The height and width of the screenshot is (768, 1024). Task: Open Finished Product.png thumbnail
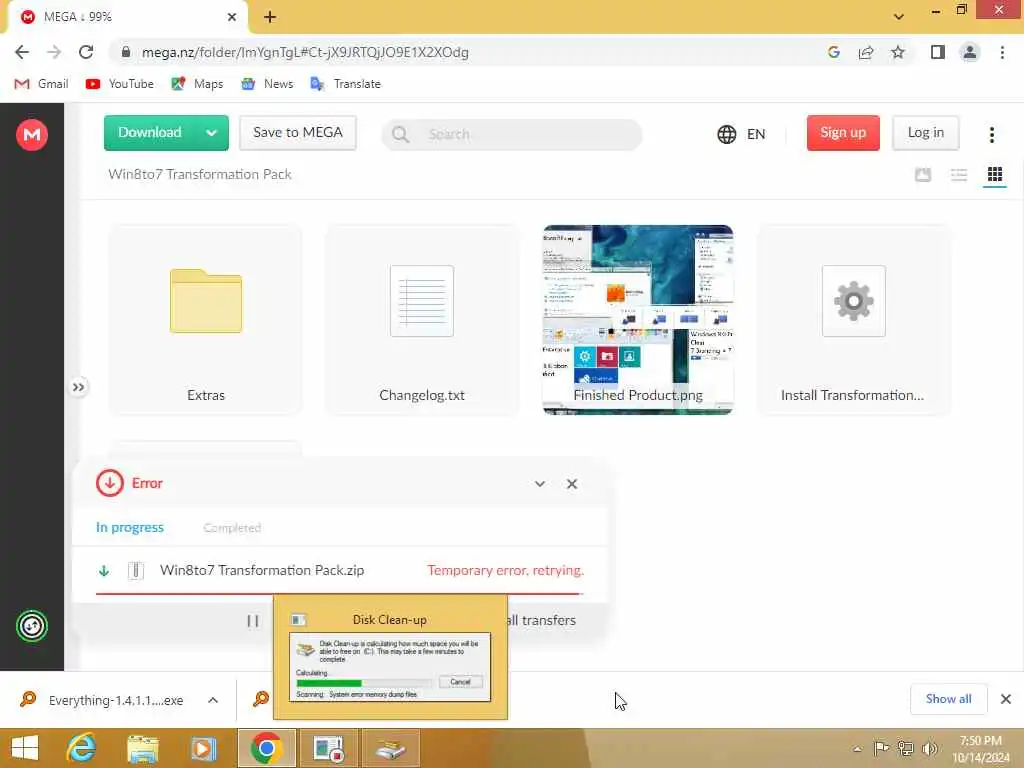[638, 320]
